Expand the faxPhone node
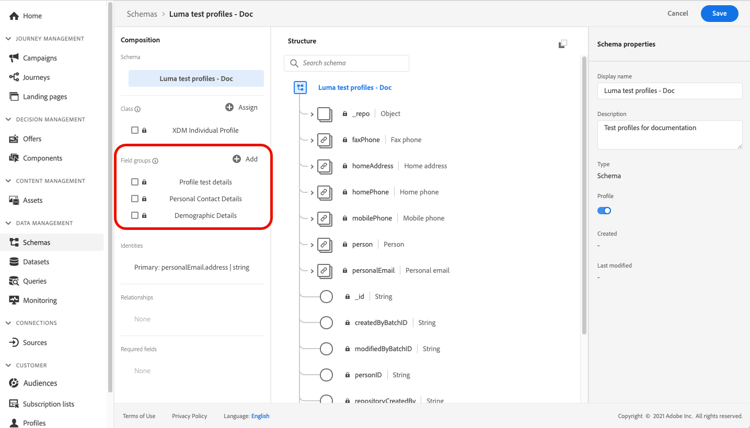Screen dimensions: 750x428 pos(312,141)
